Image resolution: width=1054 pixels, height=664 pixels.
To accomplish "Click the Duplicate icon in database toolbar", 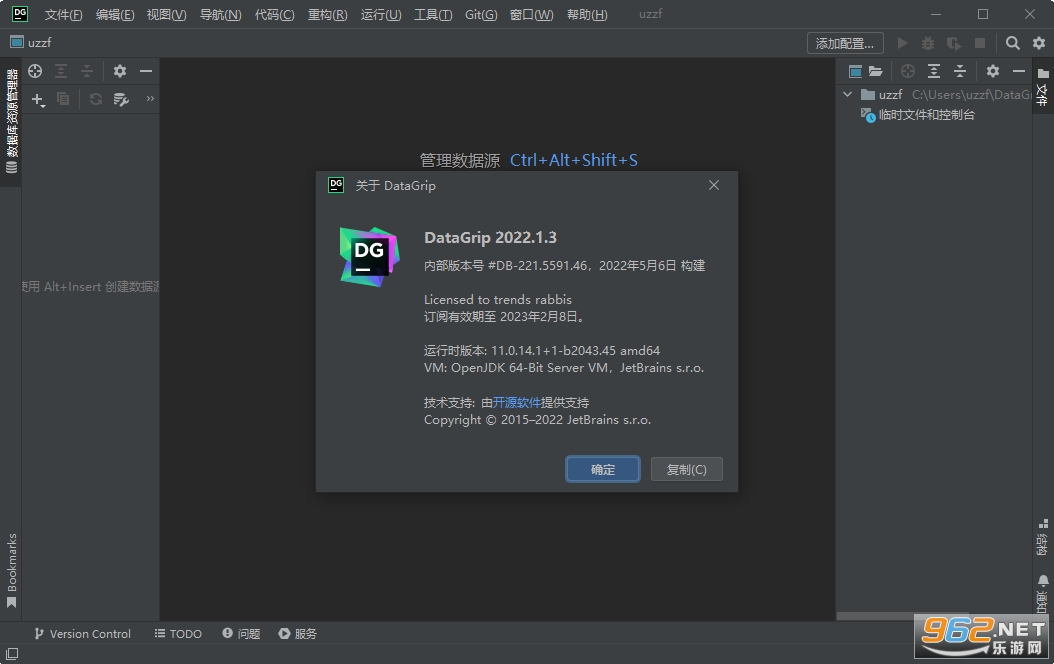I will [x=63, y=99].
